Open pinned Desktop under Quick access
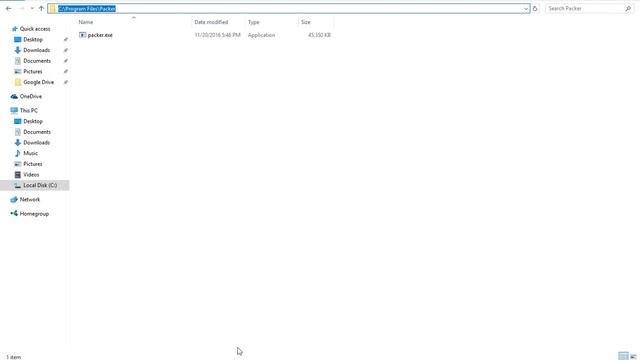The width and height of the screenshot is (640, 360). [33, 40]
